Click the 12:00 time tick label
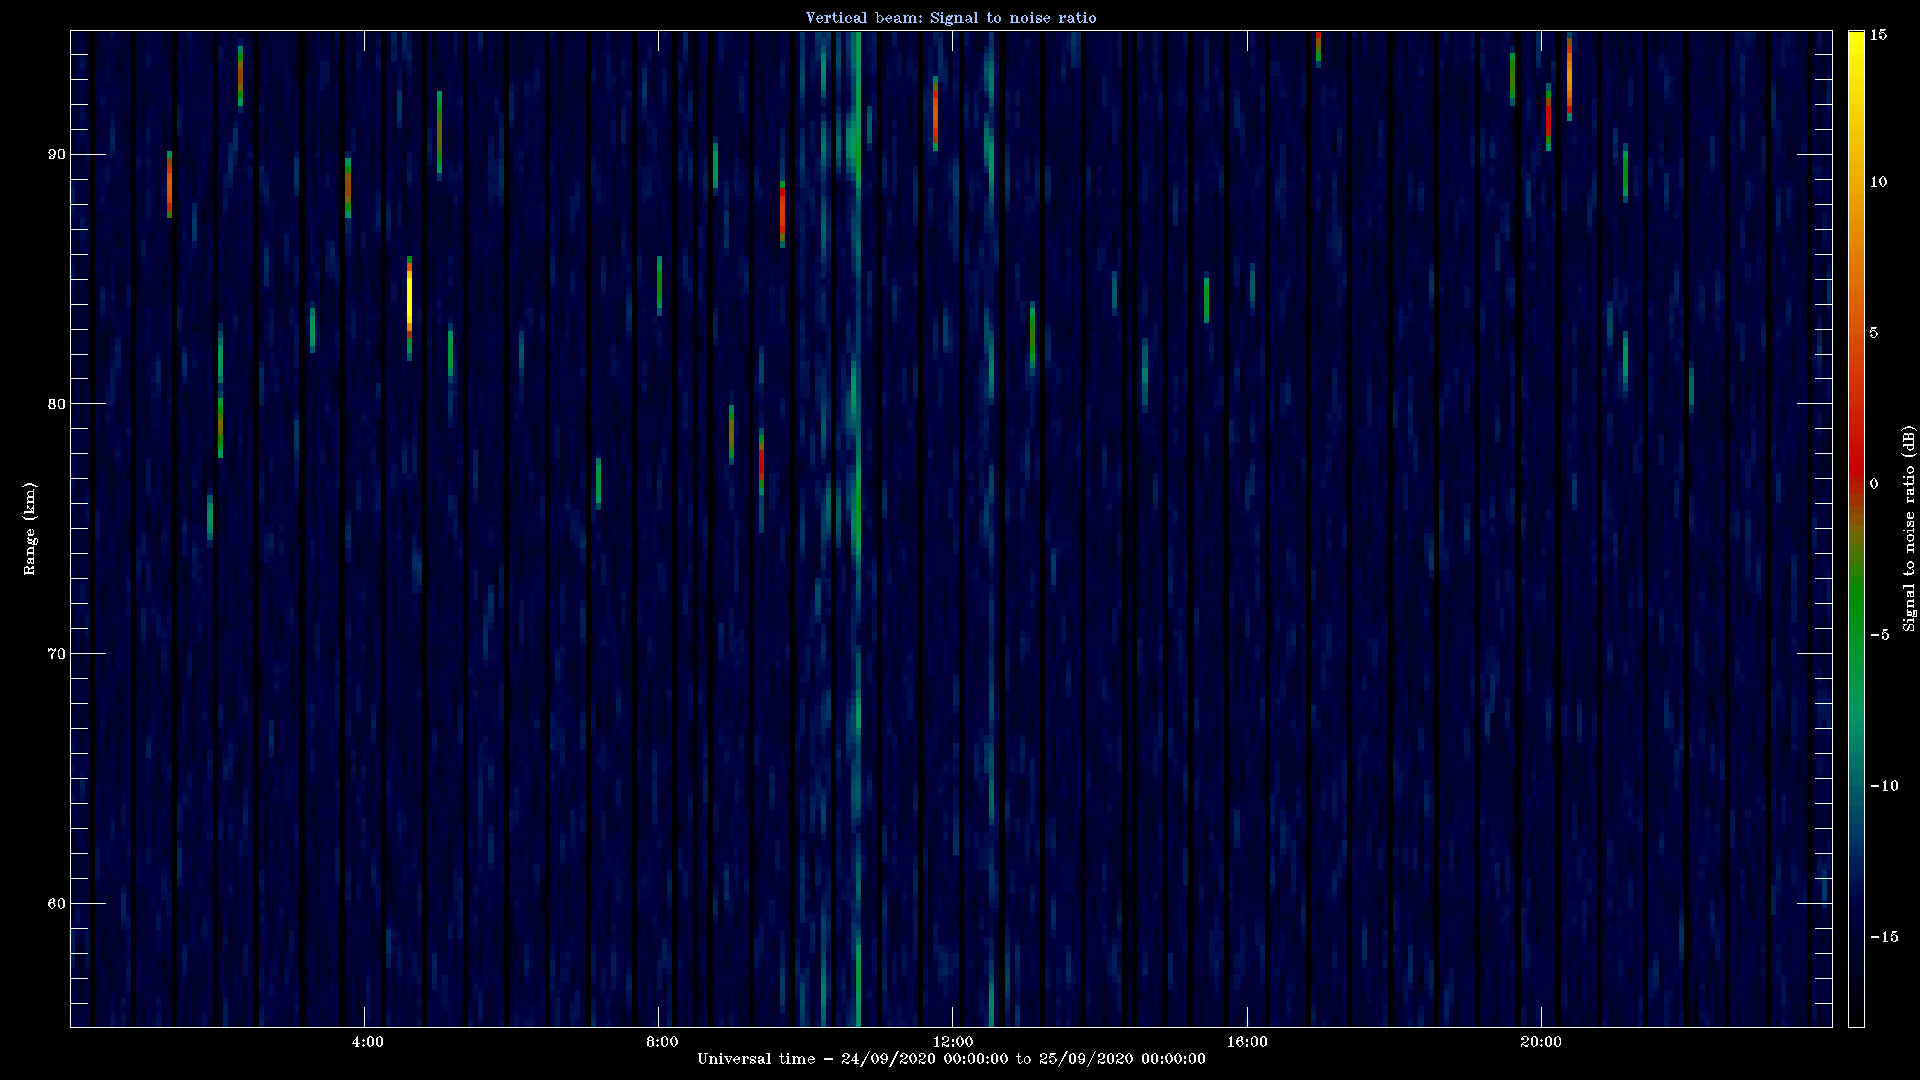 coord(953,1042)
